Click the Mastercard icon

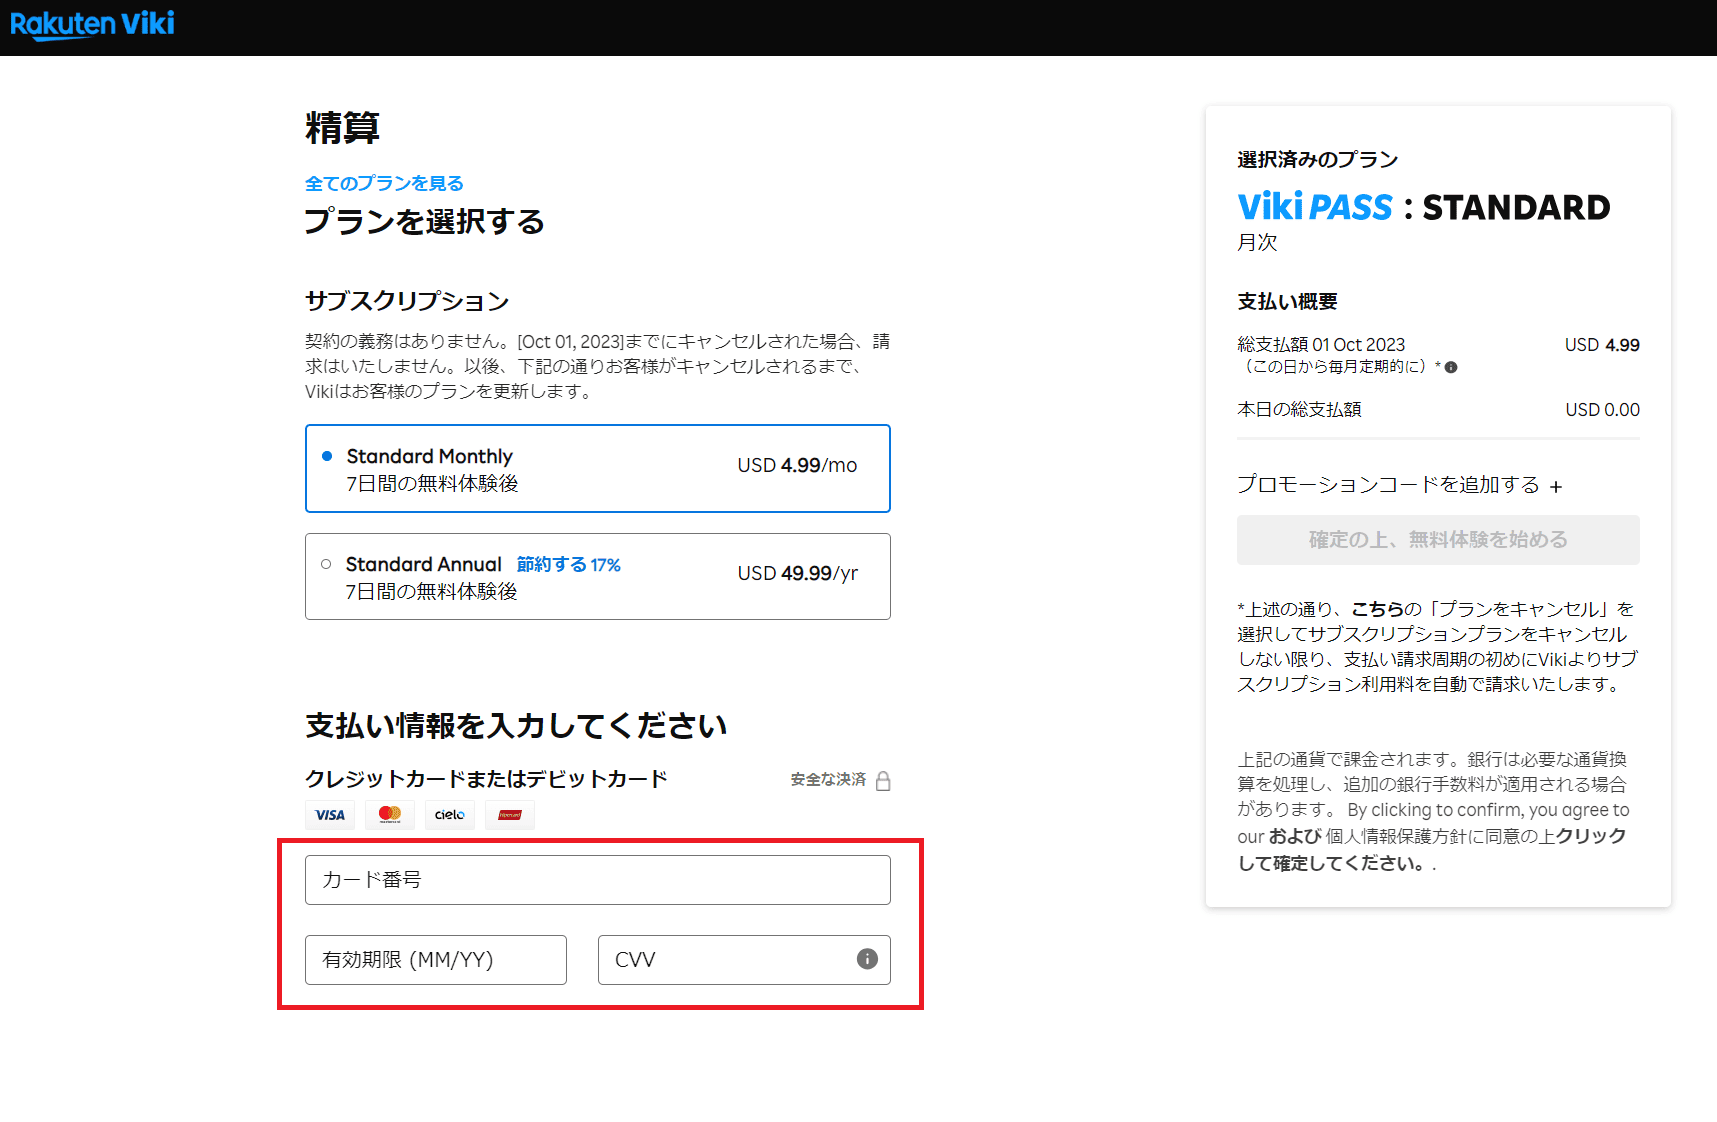tap(390, 815)
